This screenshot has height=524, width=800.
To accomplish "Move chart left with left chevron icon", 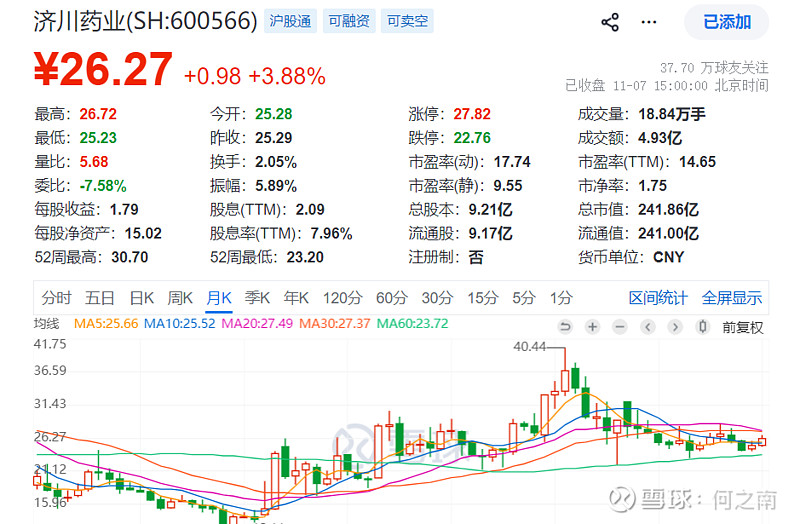I will pyautogui.click(x=647, y=327).
